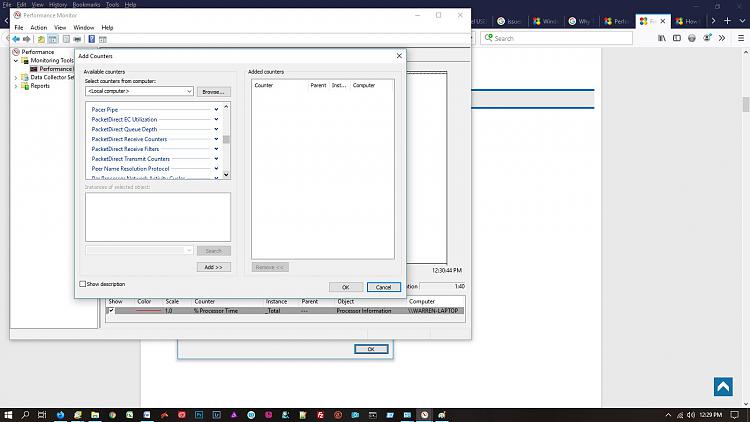
Task: Expand the Reports tree node
Action: click(16, 86)
